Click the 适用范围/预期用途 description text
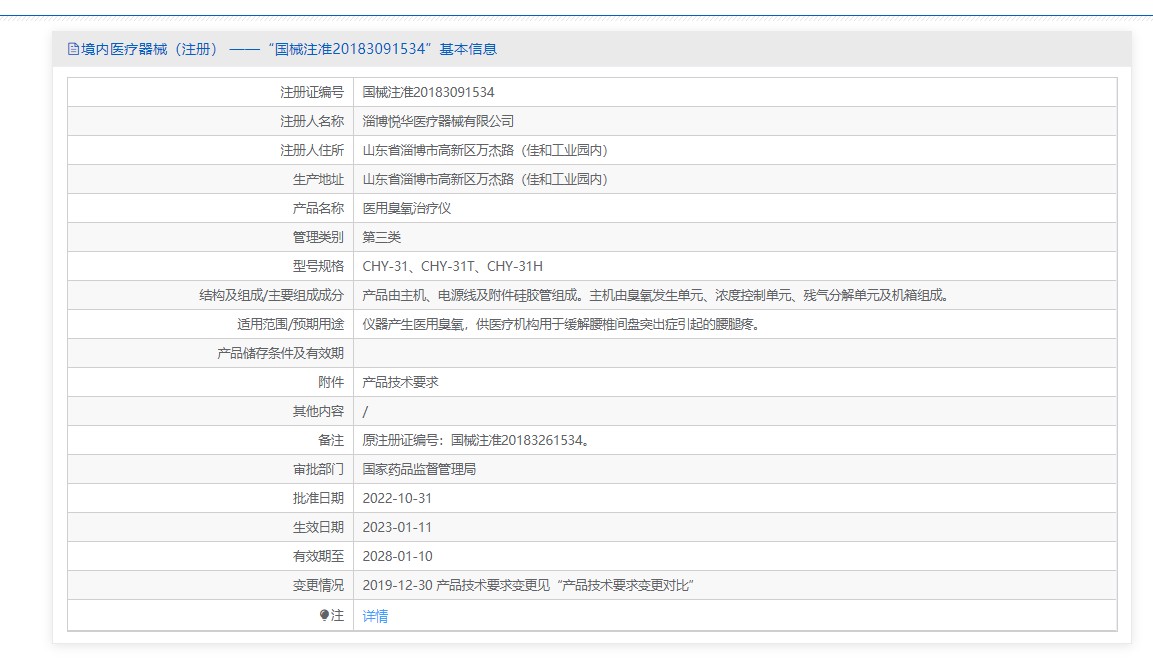Image resolution: width=1153 pixels, height=665 pixels. point(561,324)
